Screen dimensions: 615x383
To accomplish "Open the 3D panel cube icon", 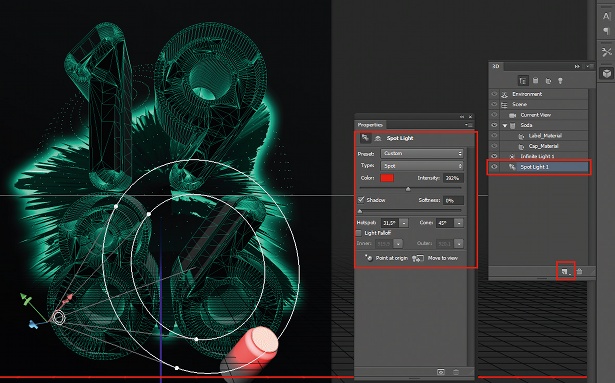I will [606, 73].
